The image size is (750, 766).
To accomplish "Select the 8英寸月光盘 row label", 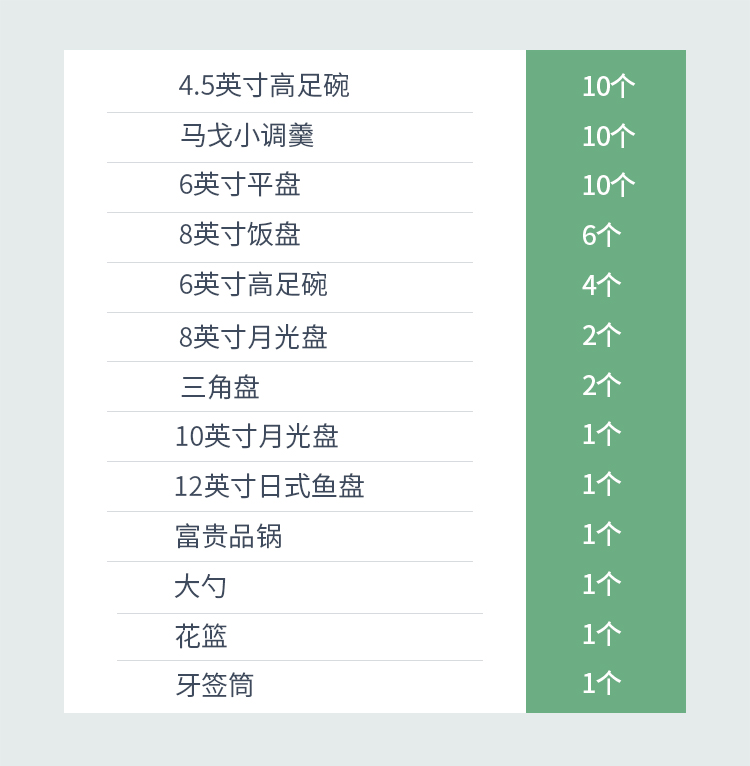I will click(253, 337).
